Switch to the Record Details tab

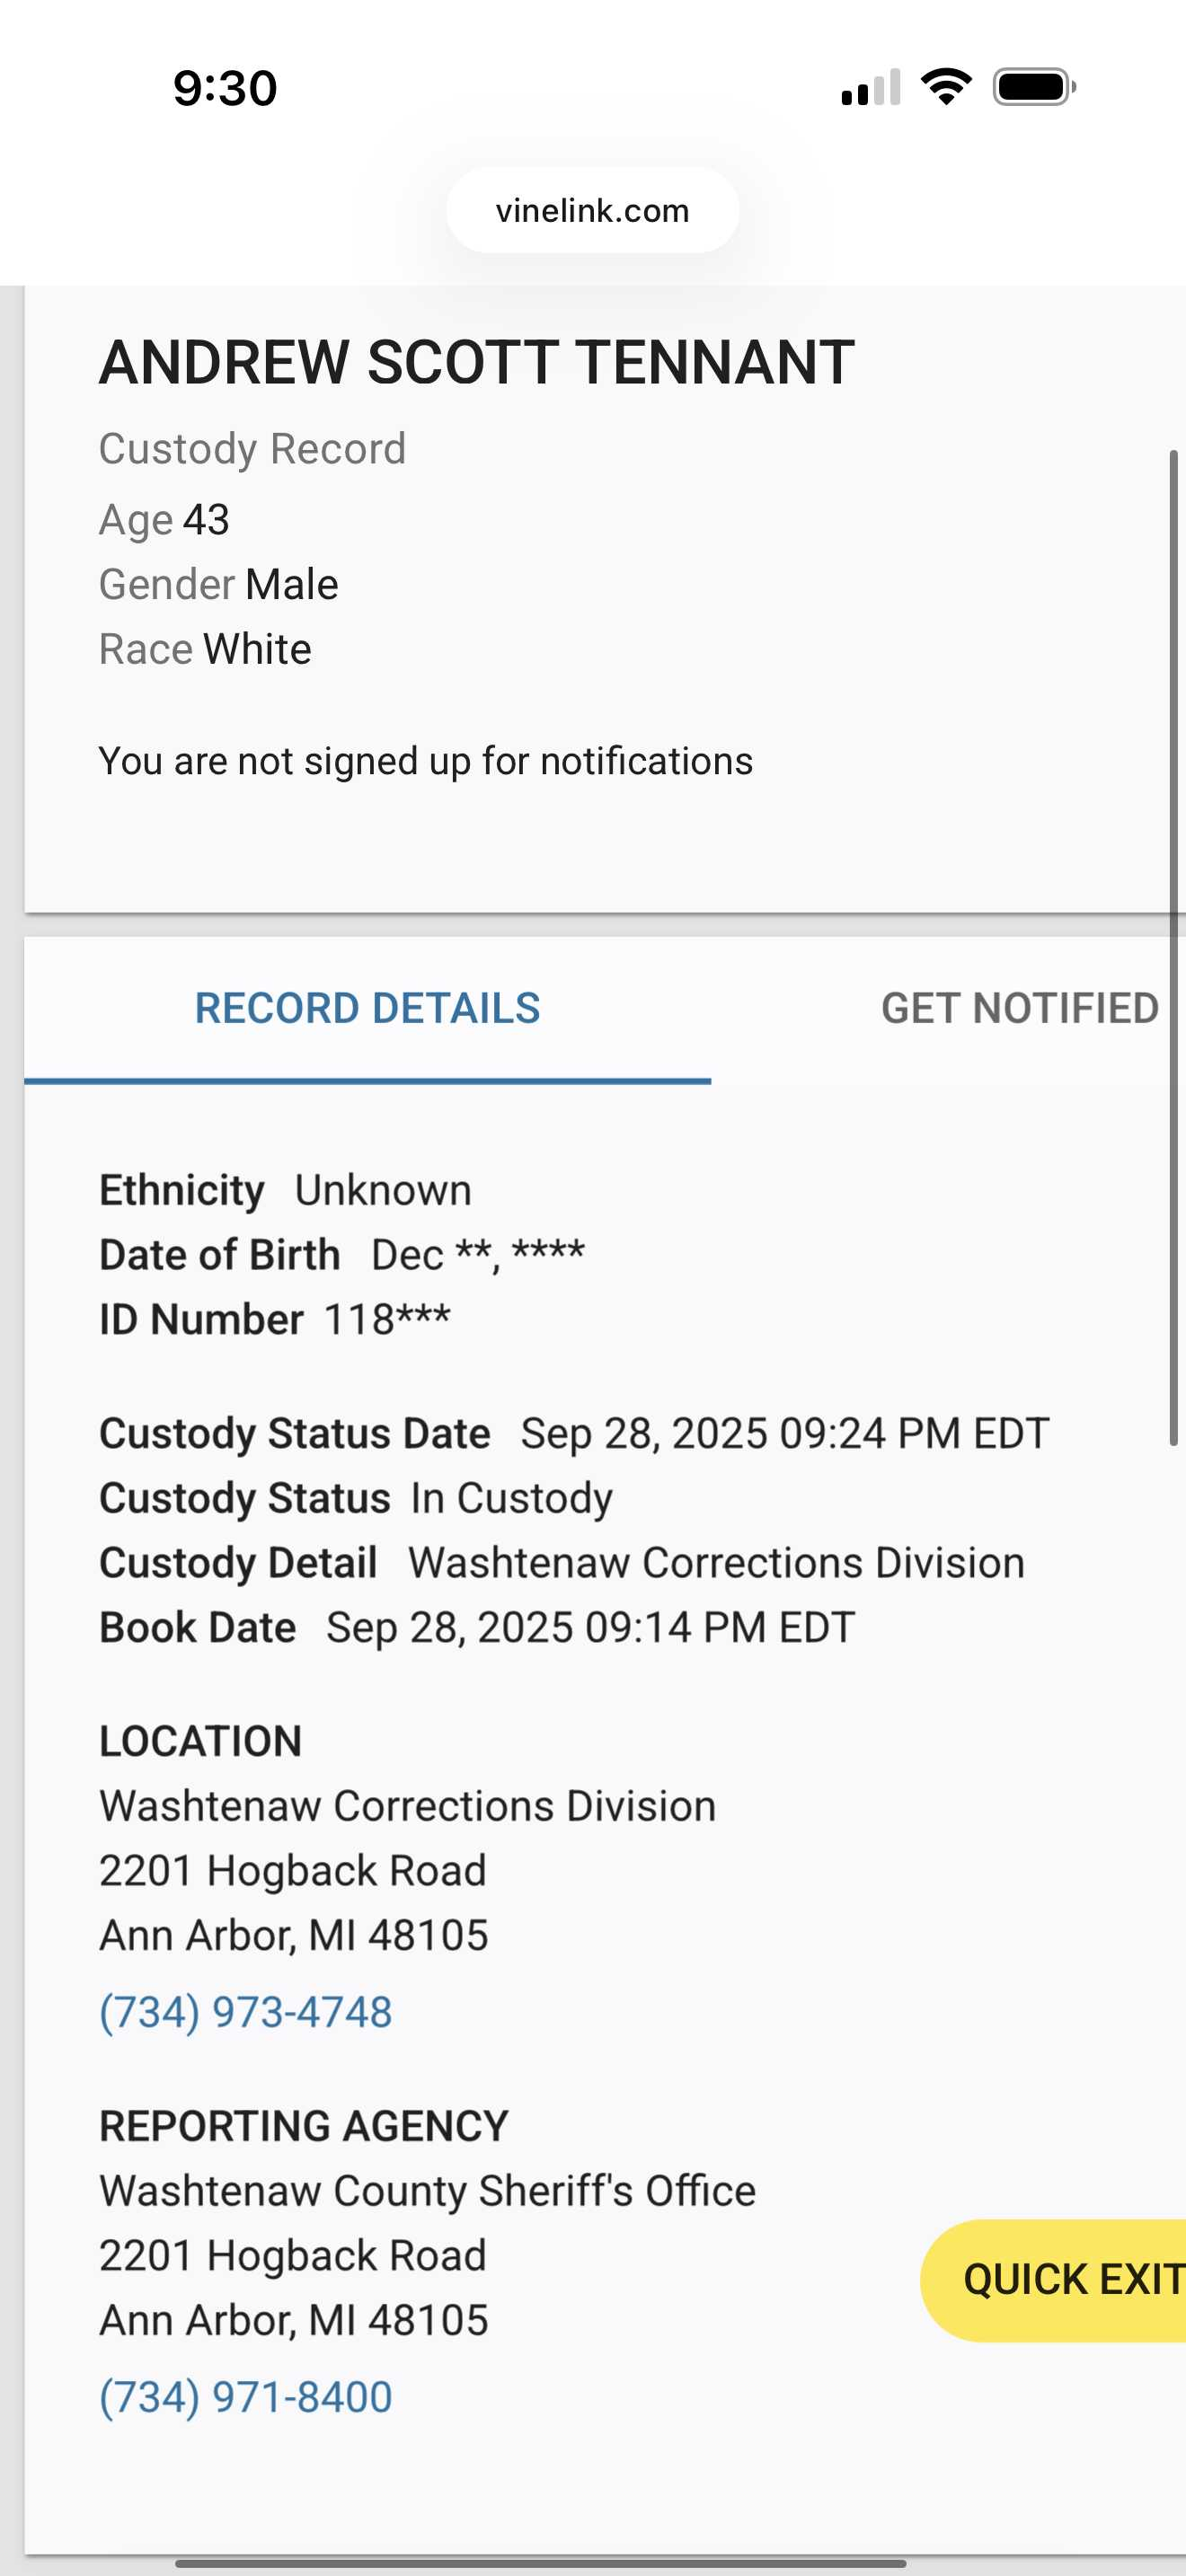pos(367,1008)
